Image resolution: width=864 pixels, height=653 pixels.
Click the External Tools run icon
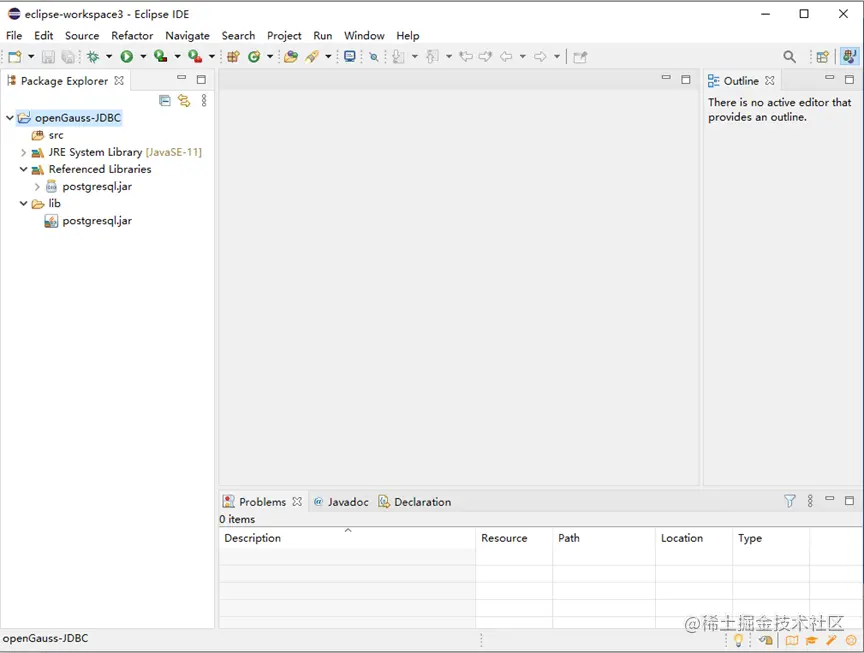tap(195, 56)
